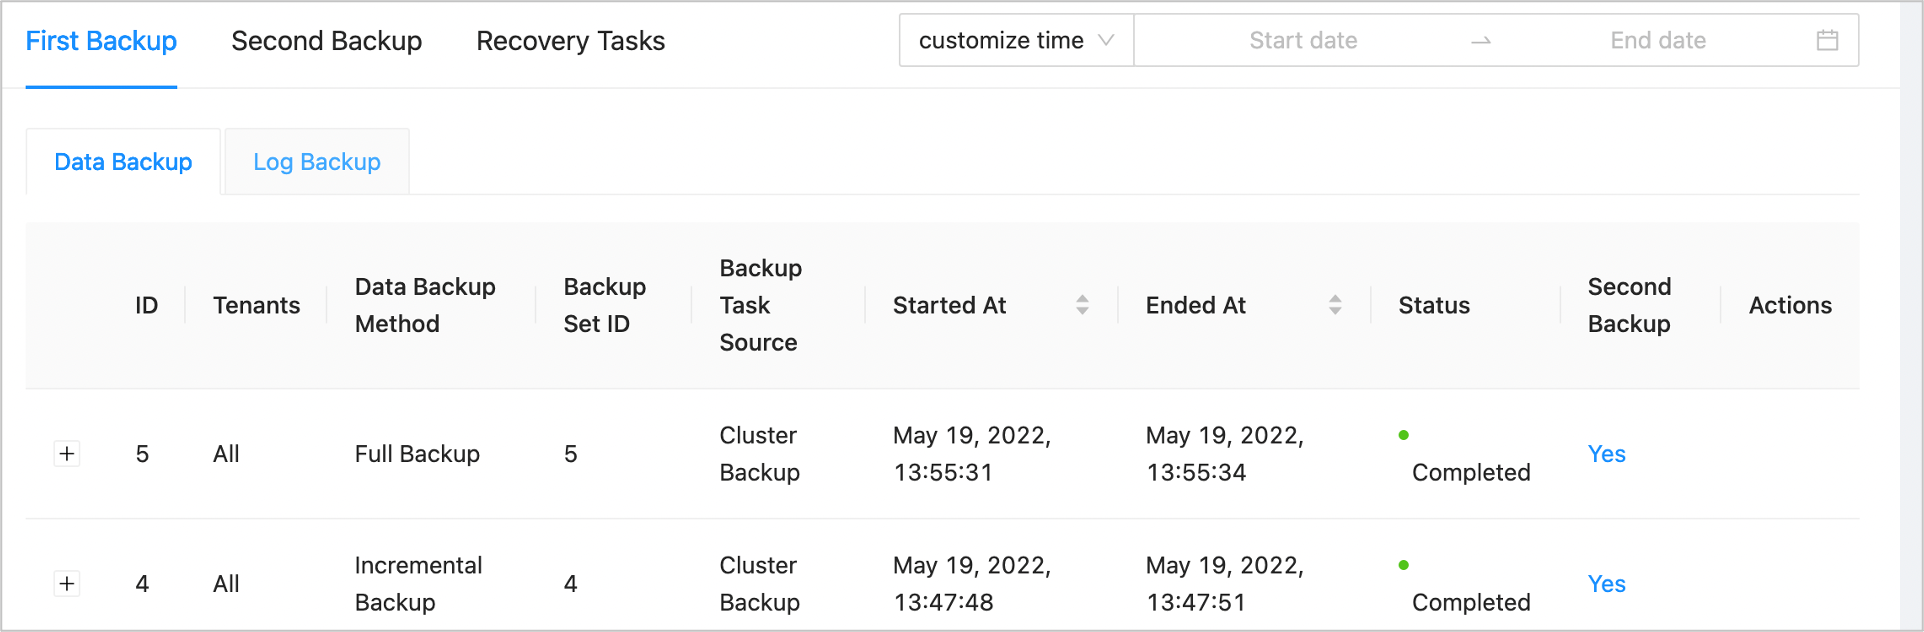Switch to the Log Backup tab
Image resolution: width=1924 pixels, height=632 pixels.
click(316, 162)
